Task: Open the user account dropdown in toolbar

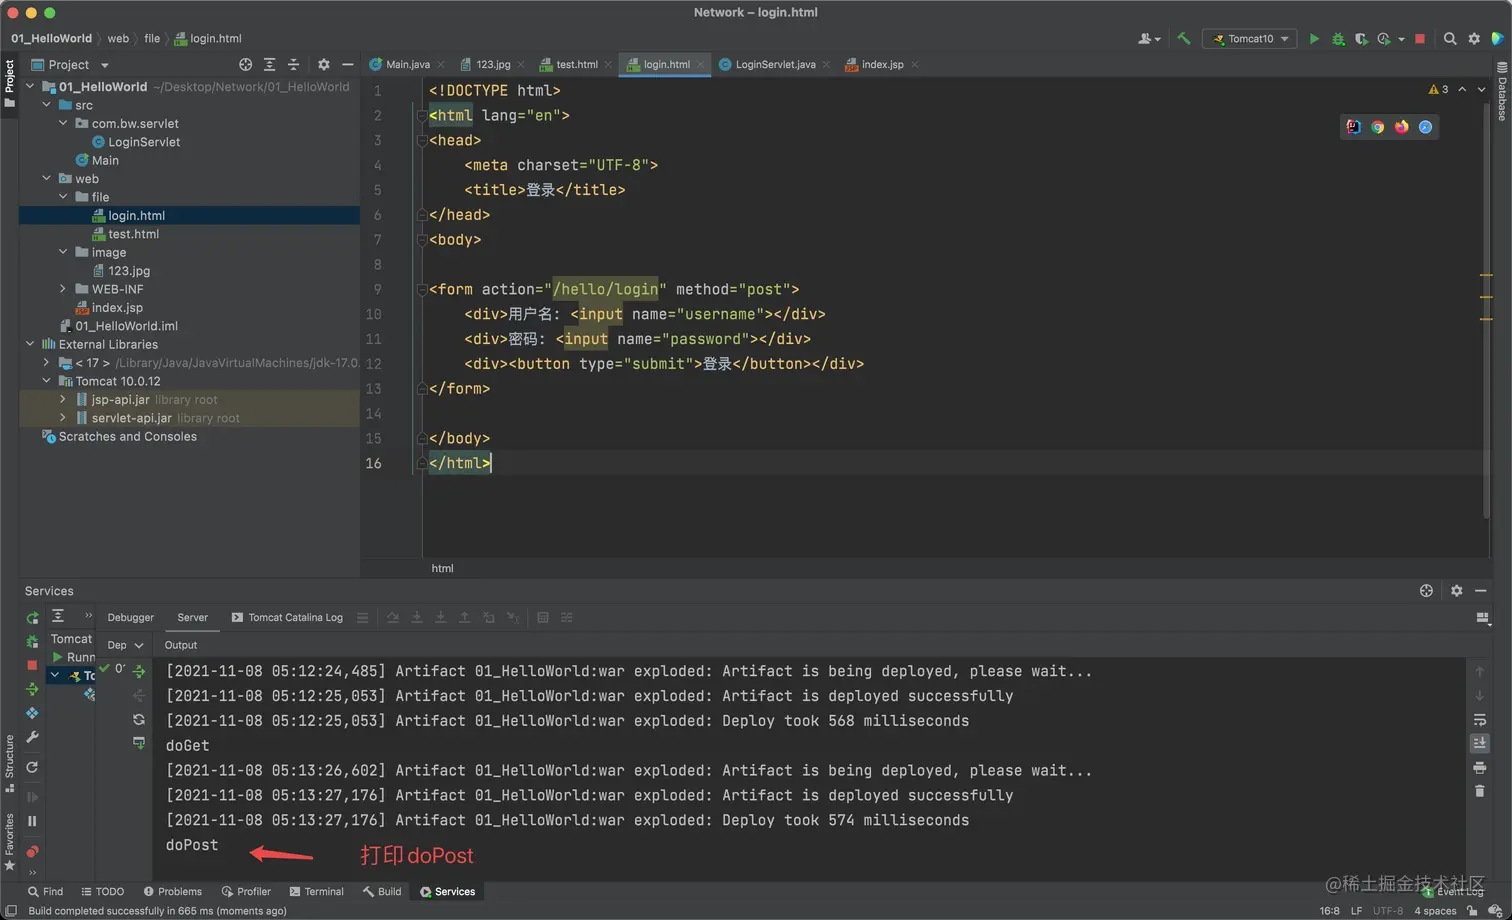Action: coord(1149,39)
